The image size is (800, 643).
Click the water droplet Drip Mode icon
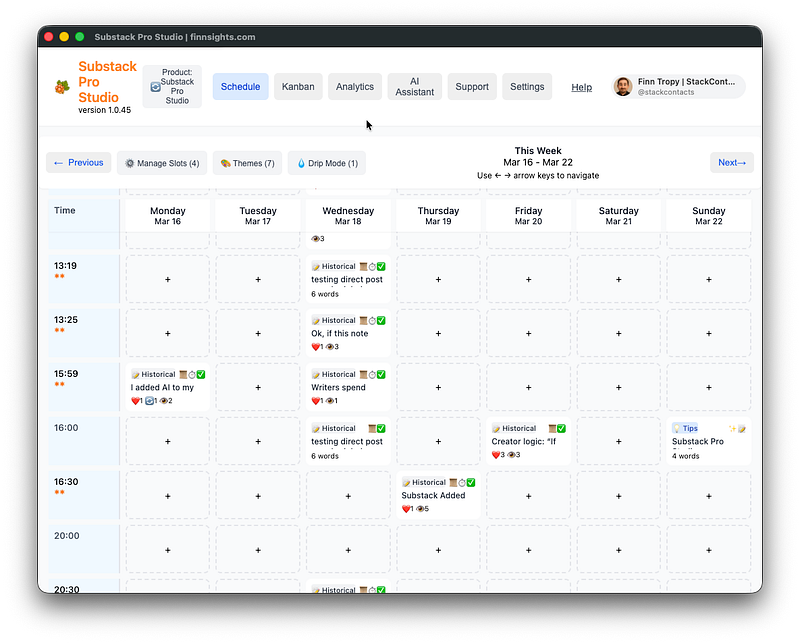pyautogui.click(x=301, y=163)
